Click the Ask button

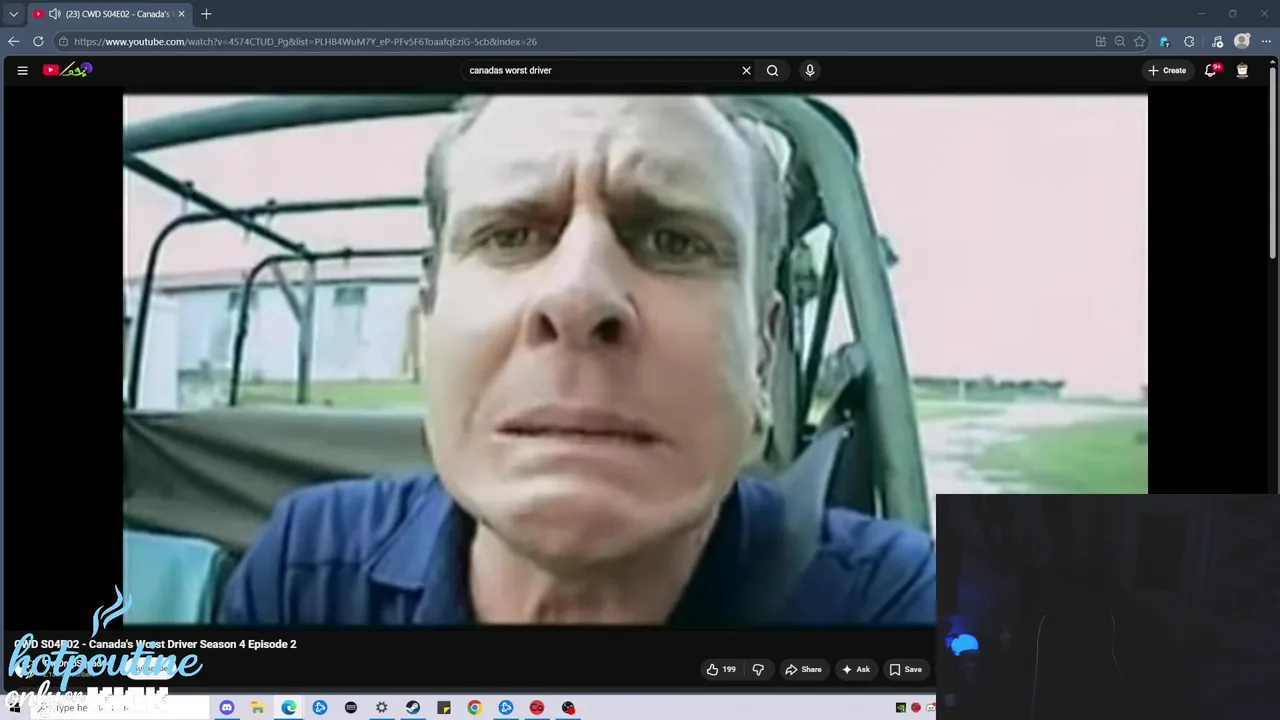pos(856,669)
